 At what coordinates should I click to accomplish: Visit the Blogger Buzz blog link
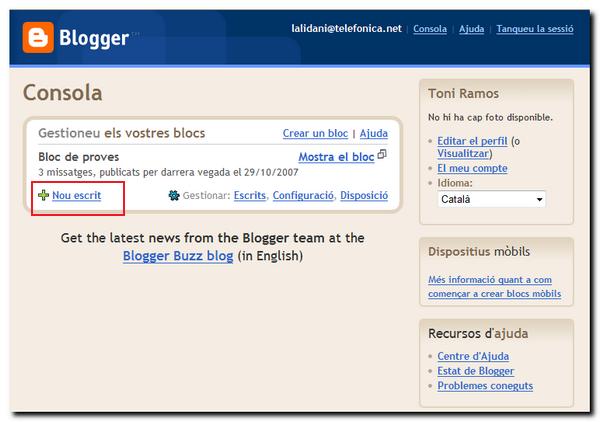click(x=178, y=256)
